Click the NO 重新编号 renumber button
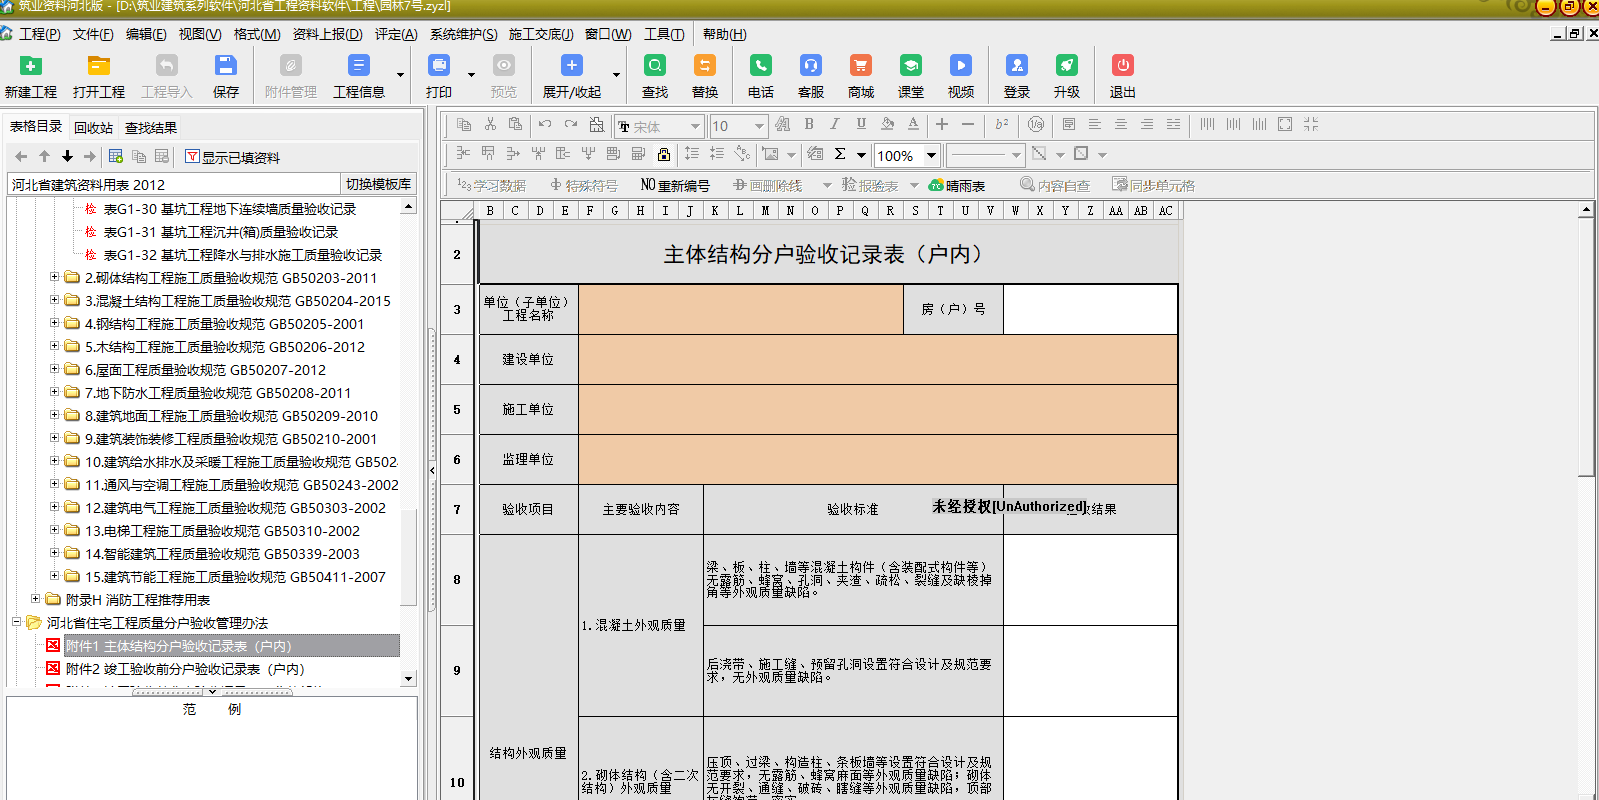Image resolution: width=1599 pixels, height=800 pixels. click(675, 185)
